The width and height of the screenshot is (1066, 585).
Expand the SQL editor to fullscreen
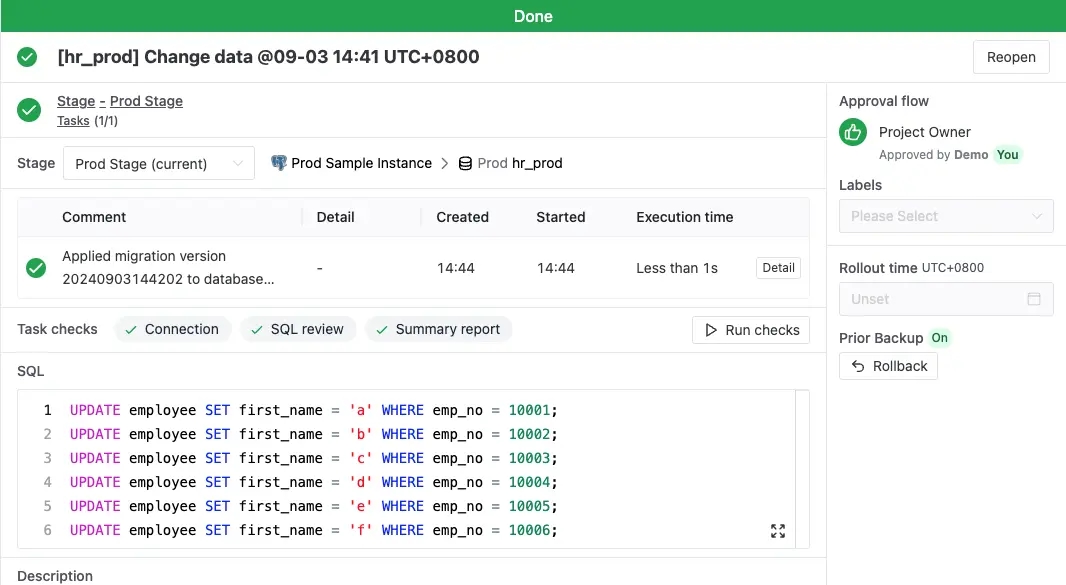[778, 531]
